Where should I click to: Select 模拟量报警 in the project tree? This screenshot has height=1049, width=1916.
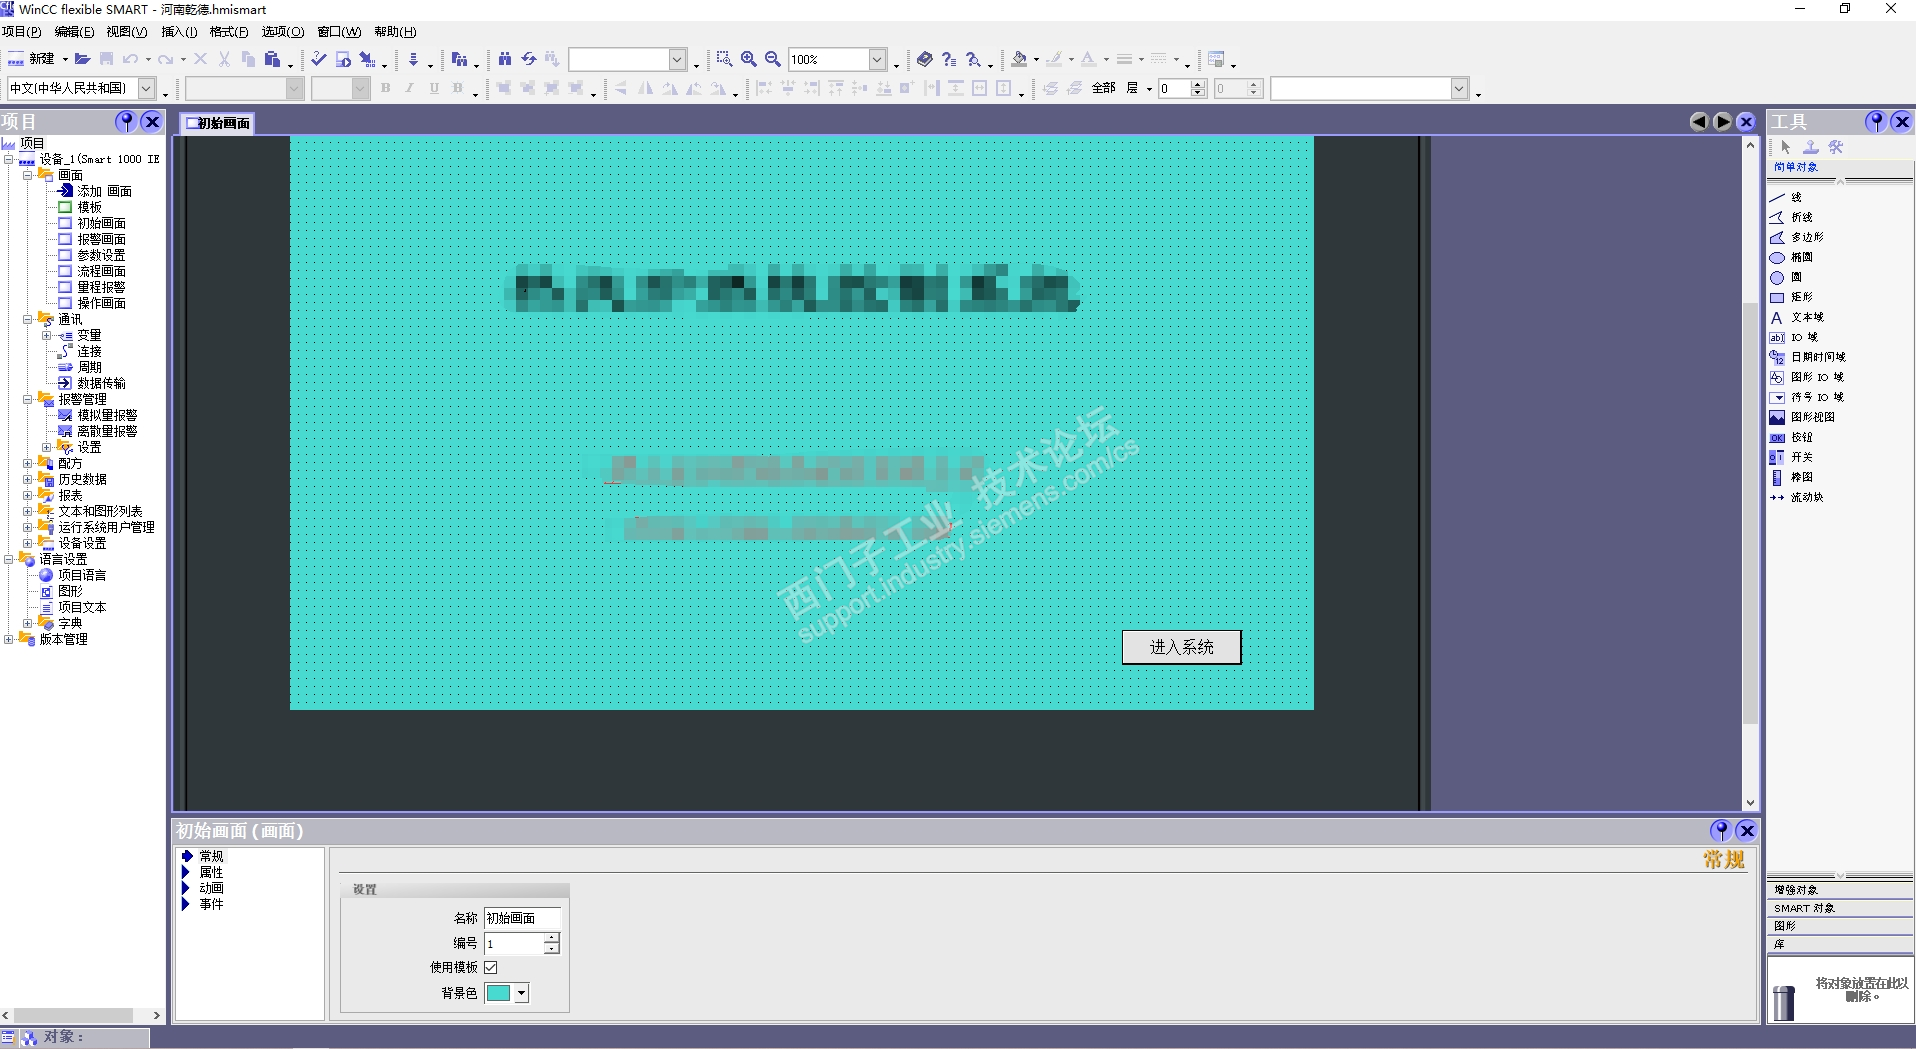107,415
